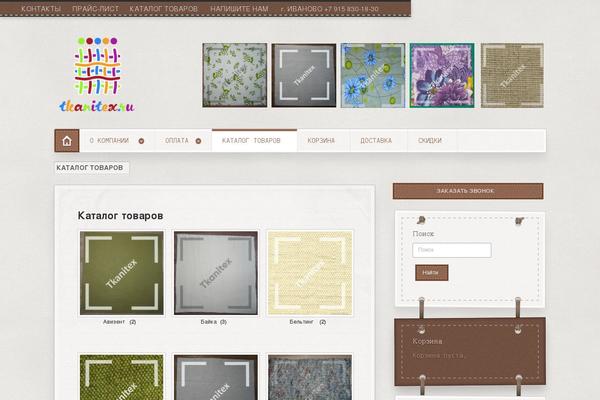The width and height of the screenshot is (600, 400).
Task: Open О компании menu item
Action: (109, 141)
